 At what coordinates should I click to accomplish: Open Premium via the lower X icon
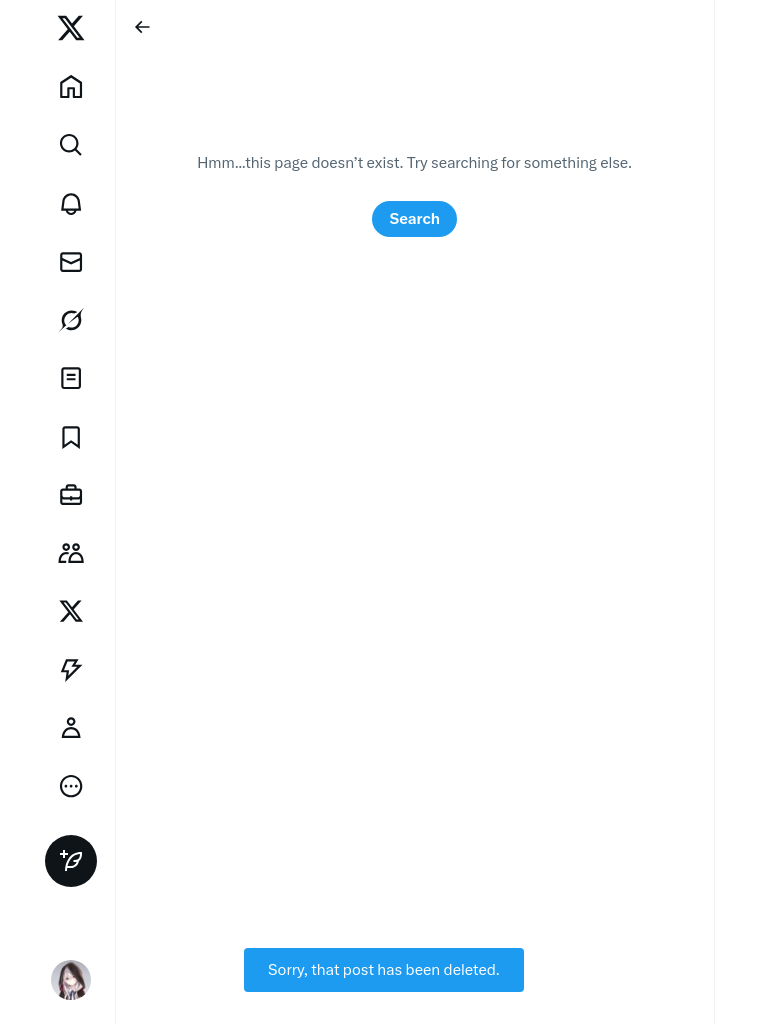71,611
